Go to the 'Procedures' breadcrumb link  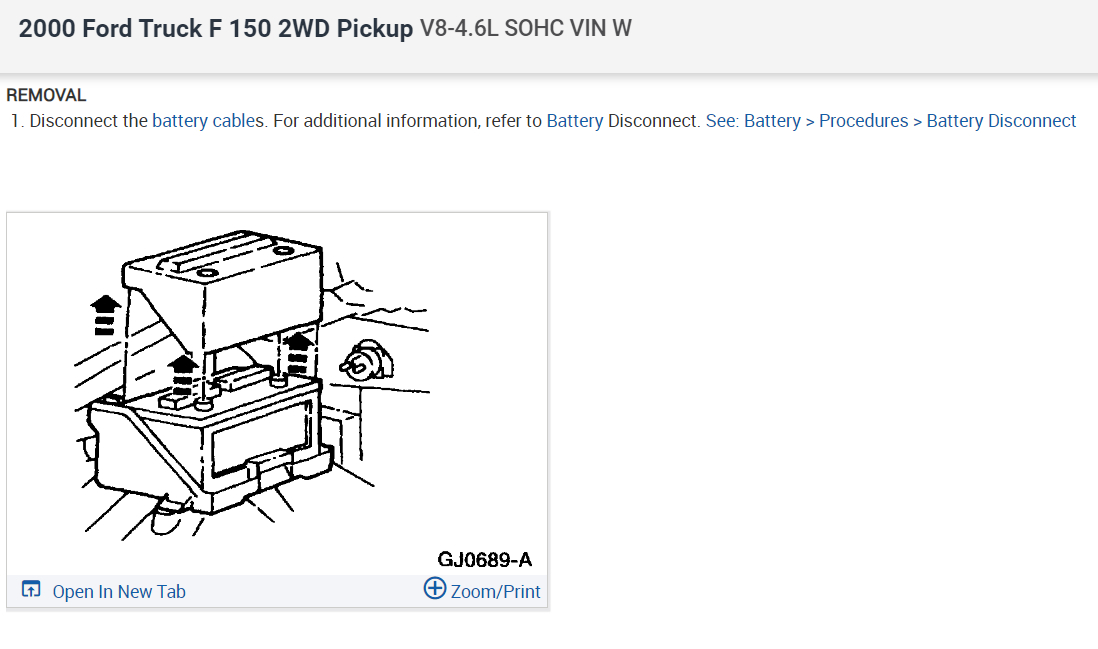(x=863, y=121)
